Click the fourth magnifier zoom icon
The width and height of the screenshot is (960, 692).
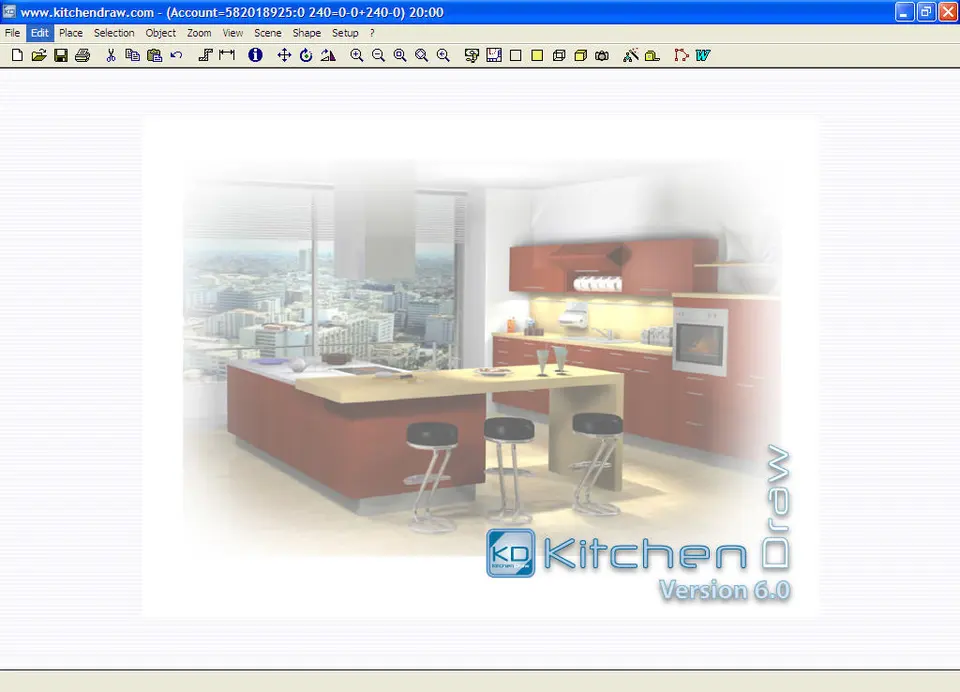421,56
